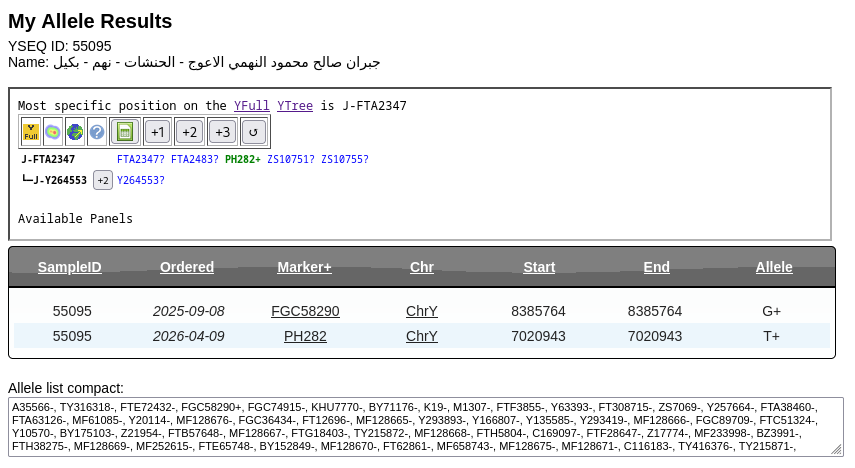Image resolution: width=855 pixels, height=468 pixels.
Task: Click the YSEQ ID: 55095 line
Action: (60, 46)
